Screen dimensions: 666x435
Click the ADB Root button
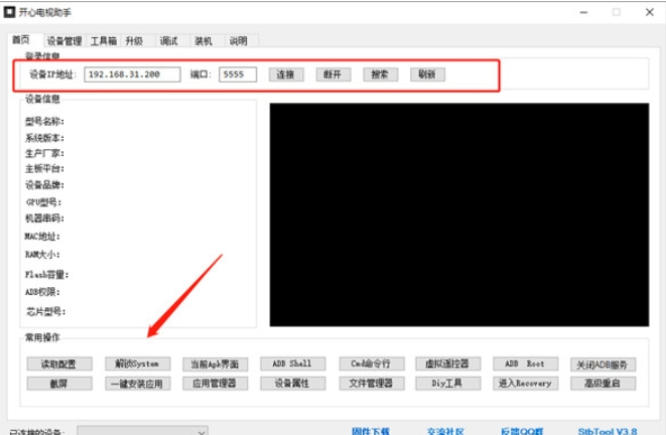[525, 364]
